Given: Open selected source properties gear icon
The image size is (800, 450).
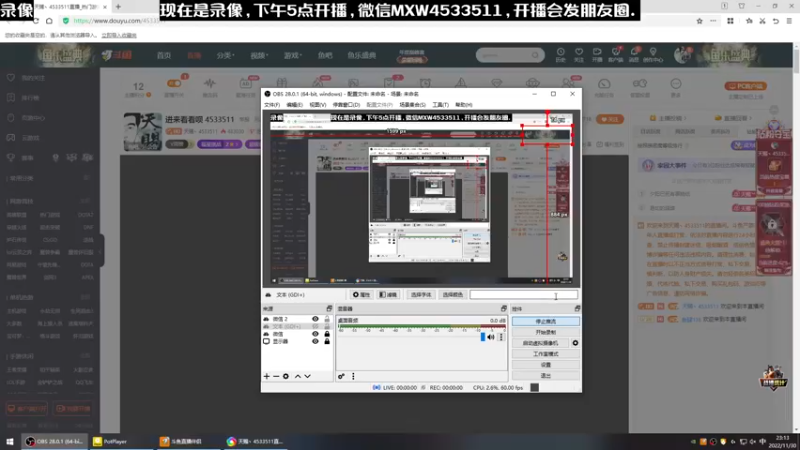Looking at the screenshot, I should point(286,377).
